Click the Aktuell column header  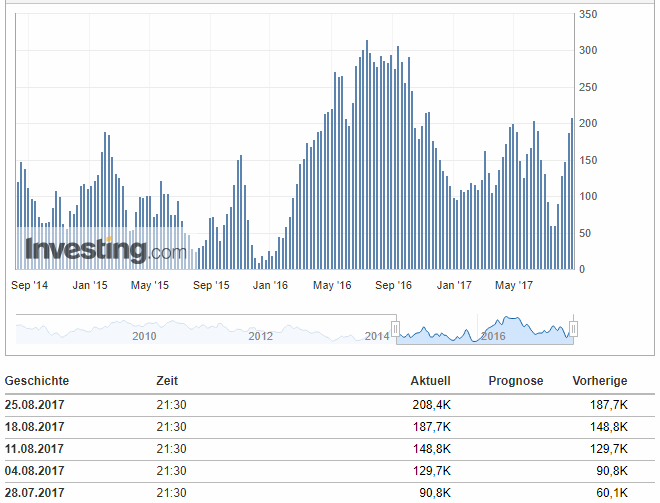[x=430, y=381]
